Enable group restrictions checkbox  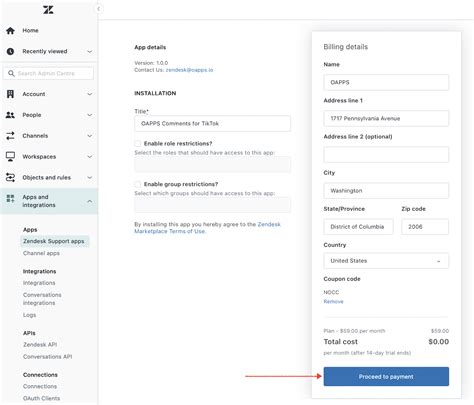coord(138,184)
